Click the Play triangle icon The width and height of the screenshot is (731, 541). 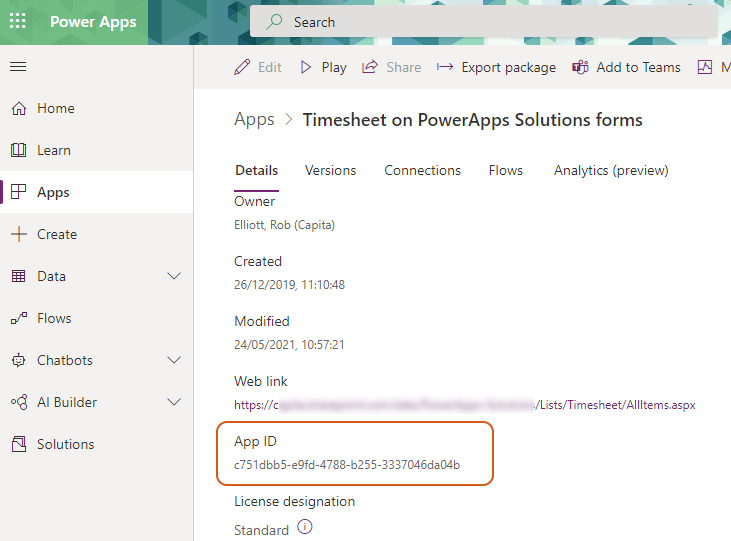pyautogui.click(x=306, y=67)
